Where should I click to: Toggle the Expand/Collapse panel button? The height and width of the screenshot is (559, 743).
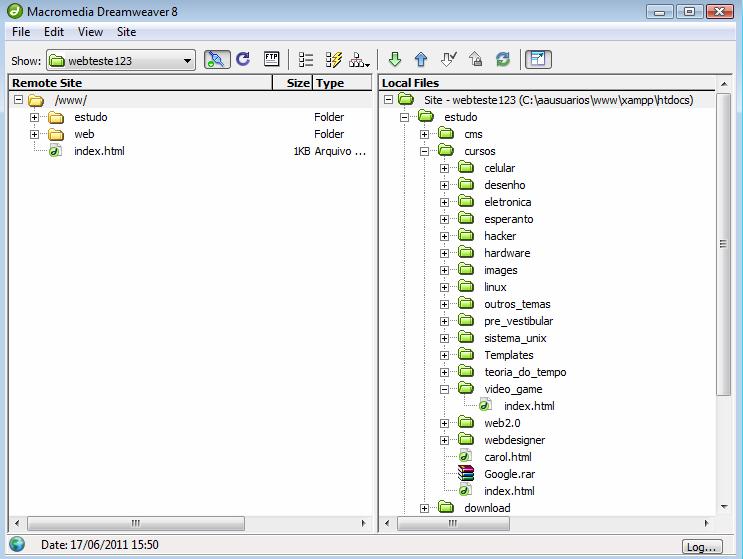(x=538, y=60)
